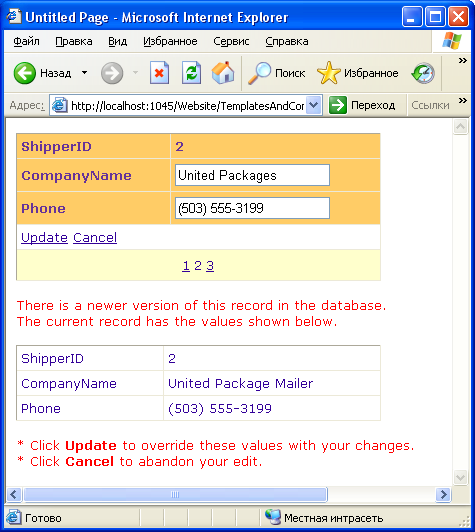The height and width of the screenshot is (532, 475).
Task: Click the title bar Internet Explorer icon
Action: click(14, 16)
